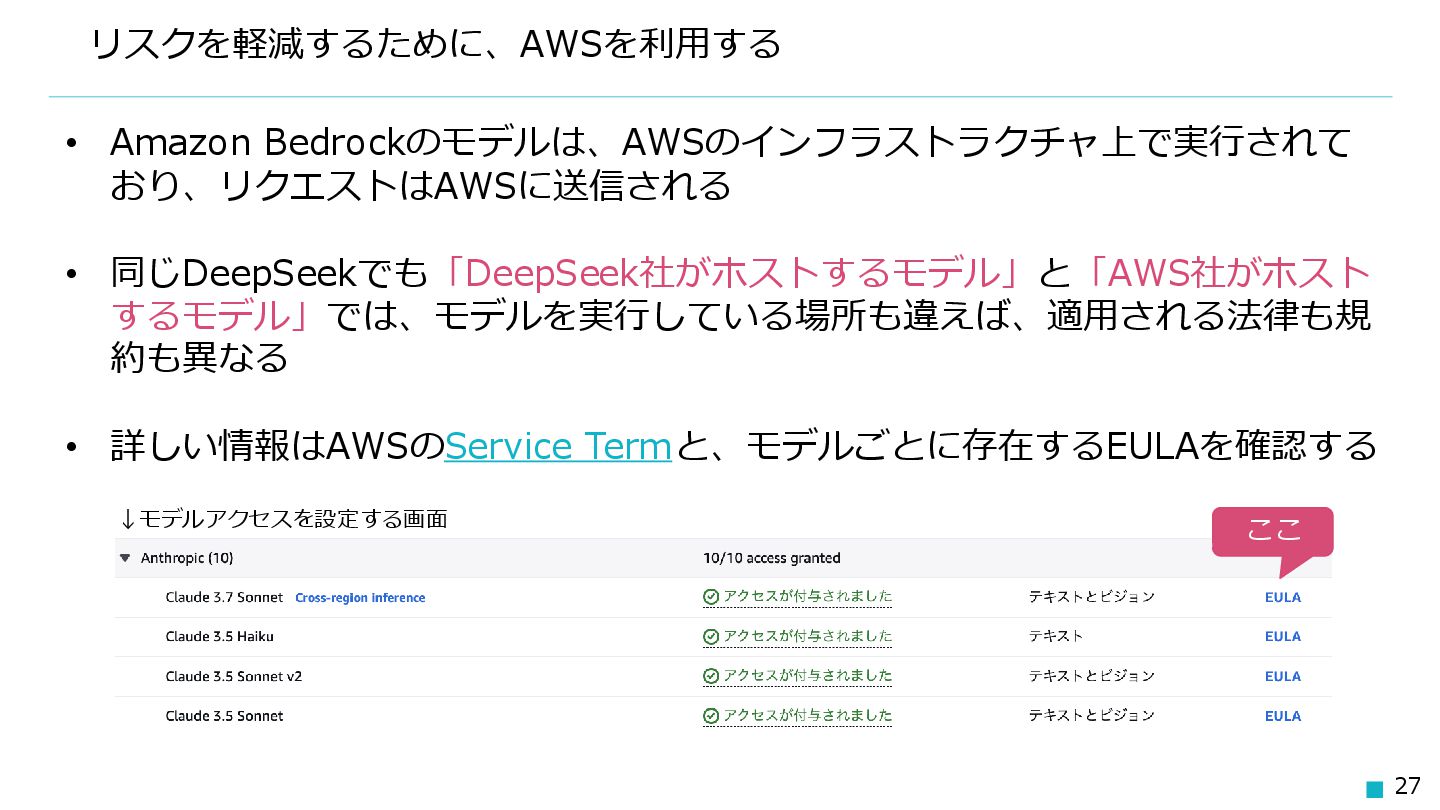Click テキストとビジョン modality for Claude 3.5 Sonnet v2
Image resolution: width=1440 pixels, height=810 pixels.
pyautogui.click(x=1092, y=677)
